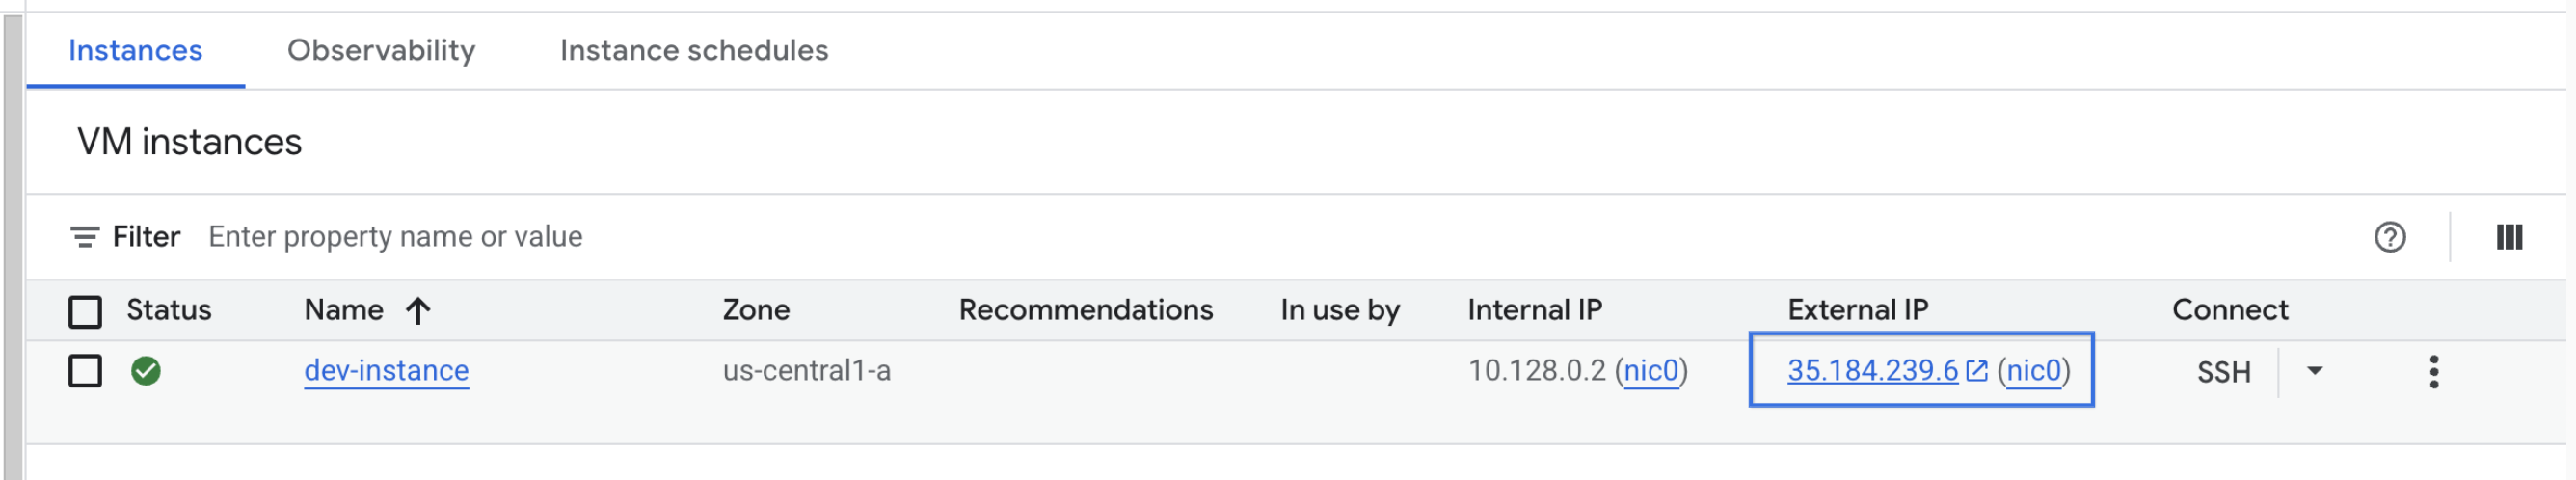
Task: Switch to the Observability tab
Action: pos(381,50)
